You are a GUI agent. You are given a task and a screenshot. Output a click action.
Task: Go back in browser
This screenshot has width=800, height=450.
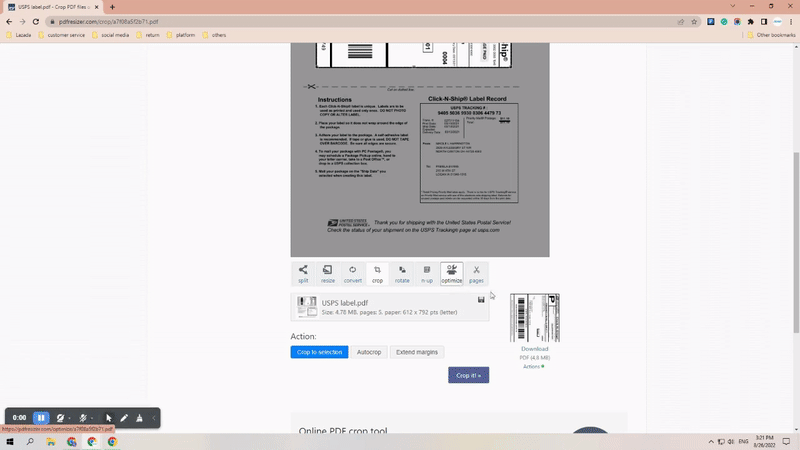(x=9, y=21)
